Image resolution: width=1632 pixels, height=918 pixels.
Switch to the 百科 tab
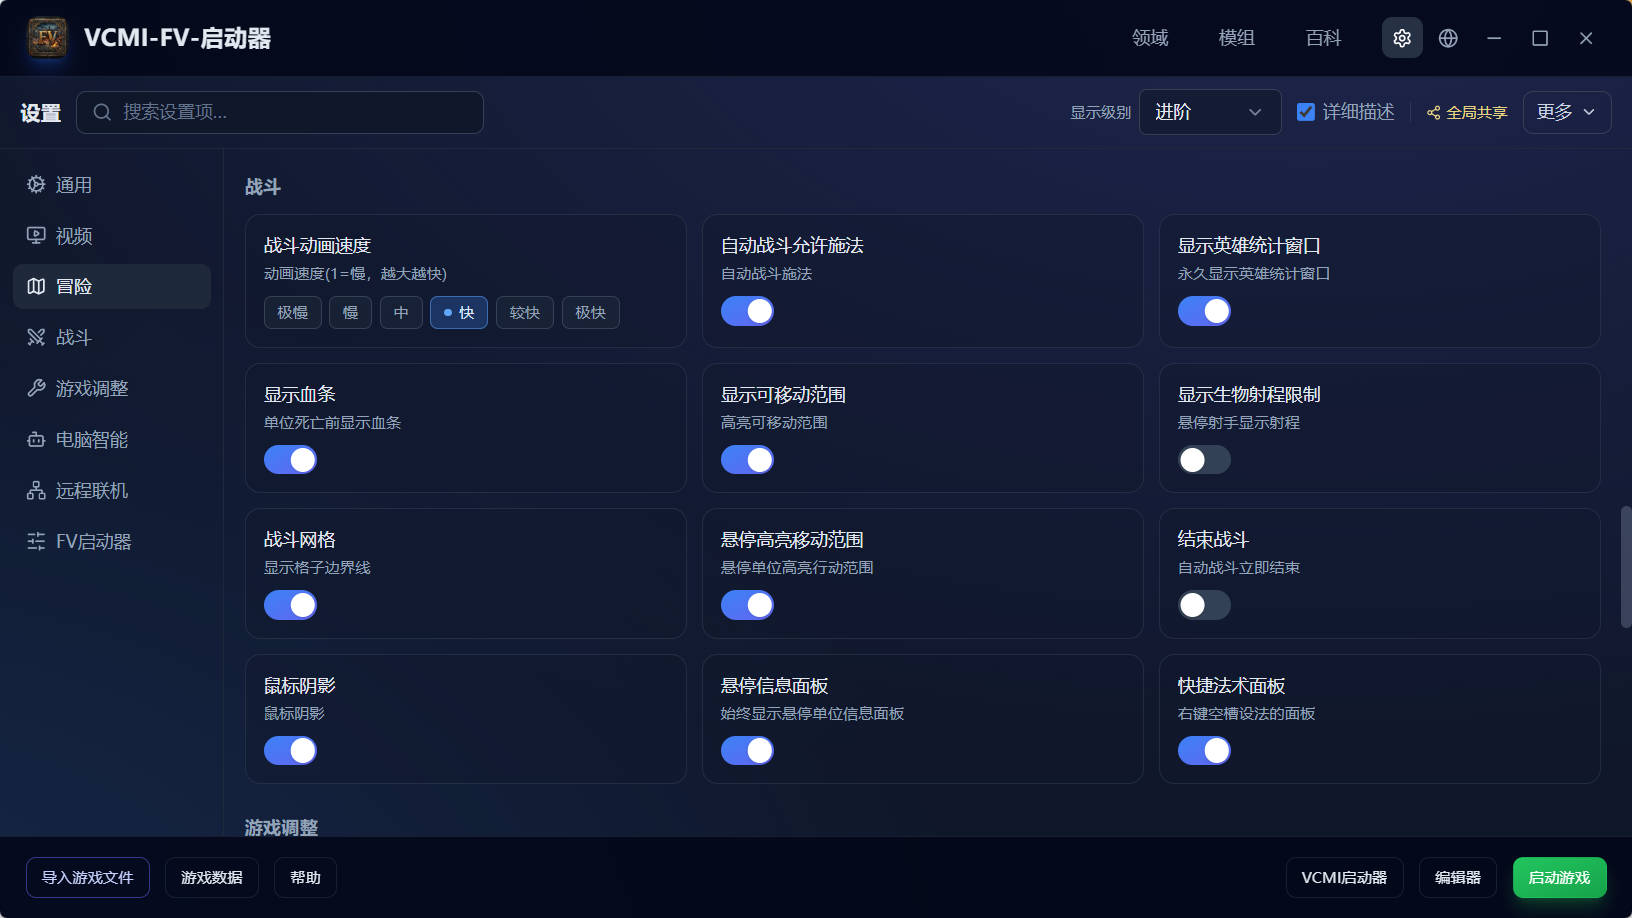[1323, 38]
